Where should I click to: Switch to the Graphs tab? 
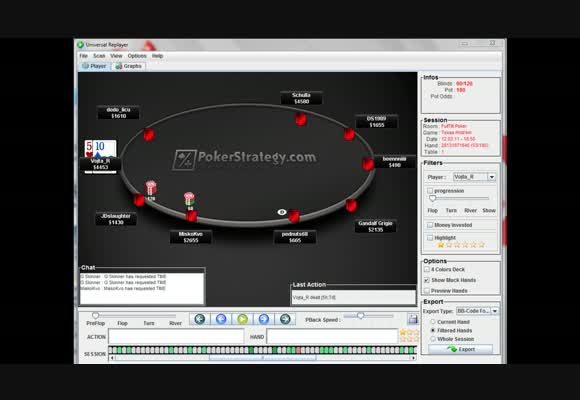coord(129,66)
